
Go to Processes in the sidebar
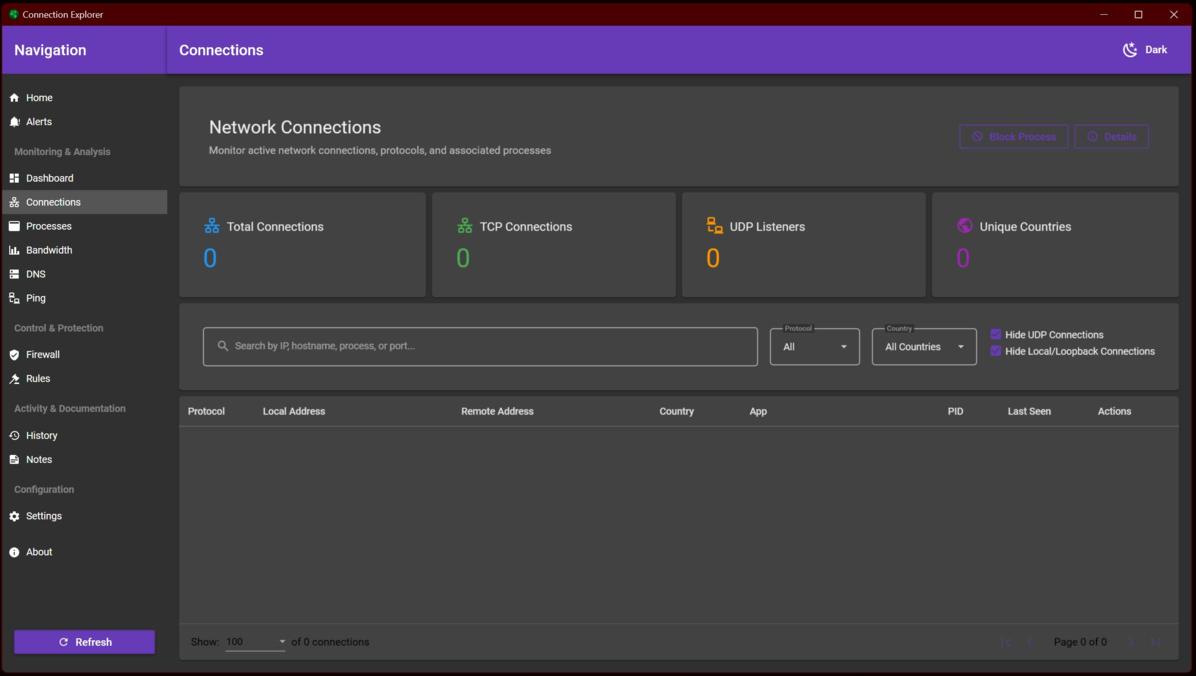point(49,226)
